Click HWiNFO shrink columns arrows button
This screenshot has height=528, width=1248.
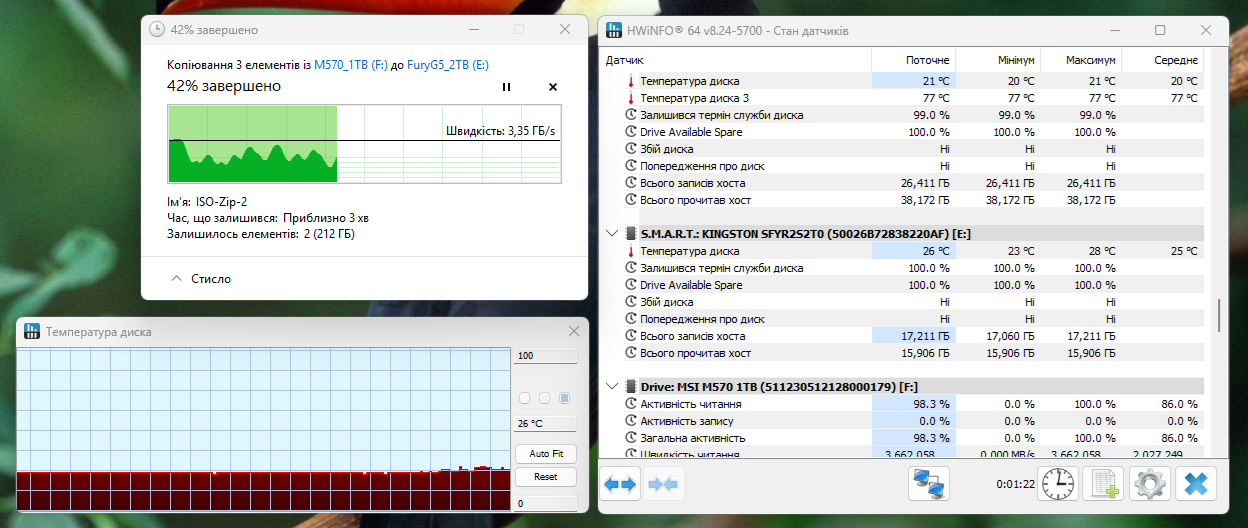tap(663, 485)
